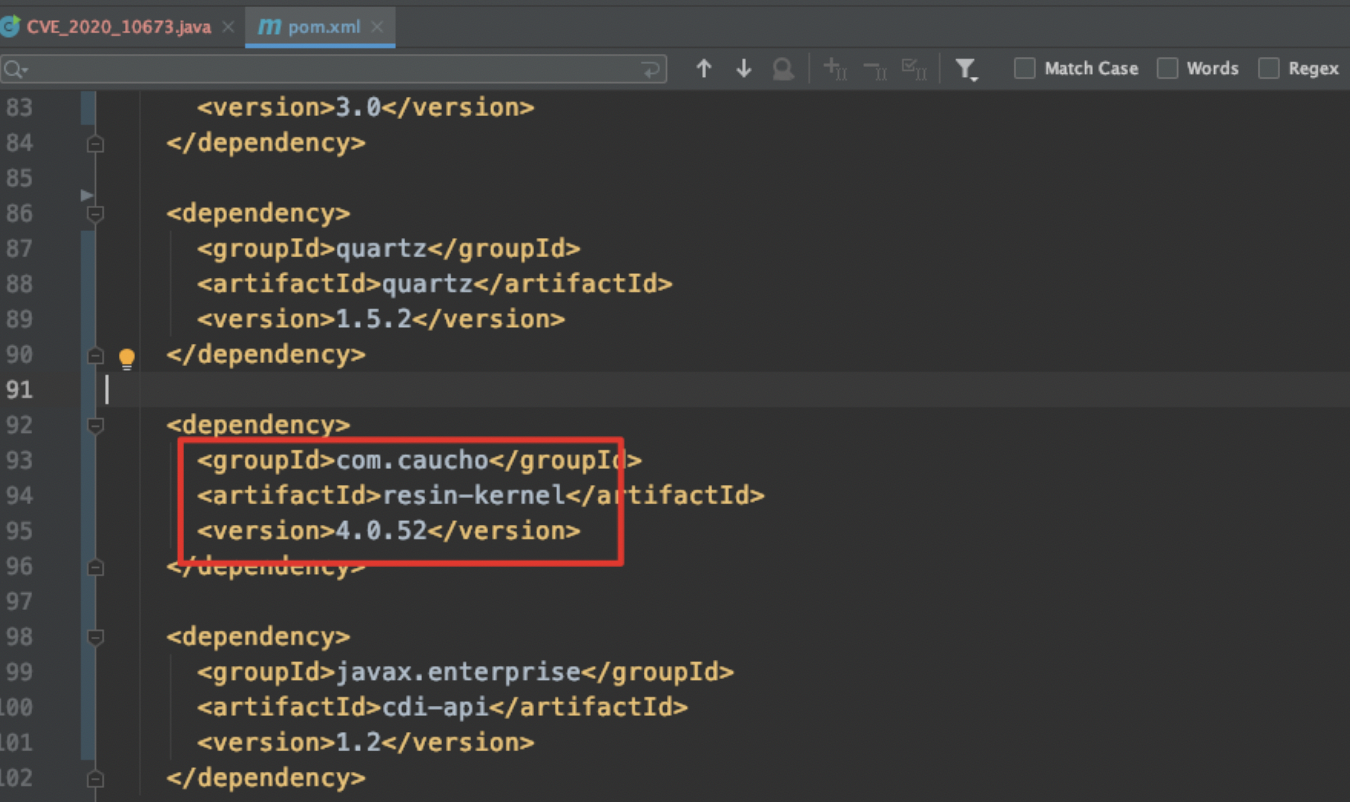Image resolution: width=1350 pixels, height=802 pixels.
Task: Enable the Match Case checkbox
Action: tap(1024, 68)
